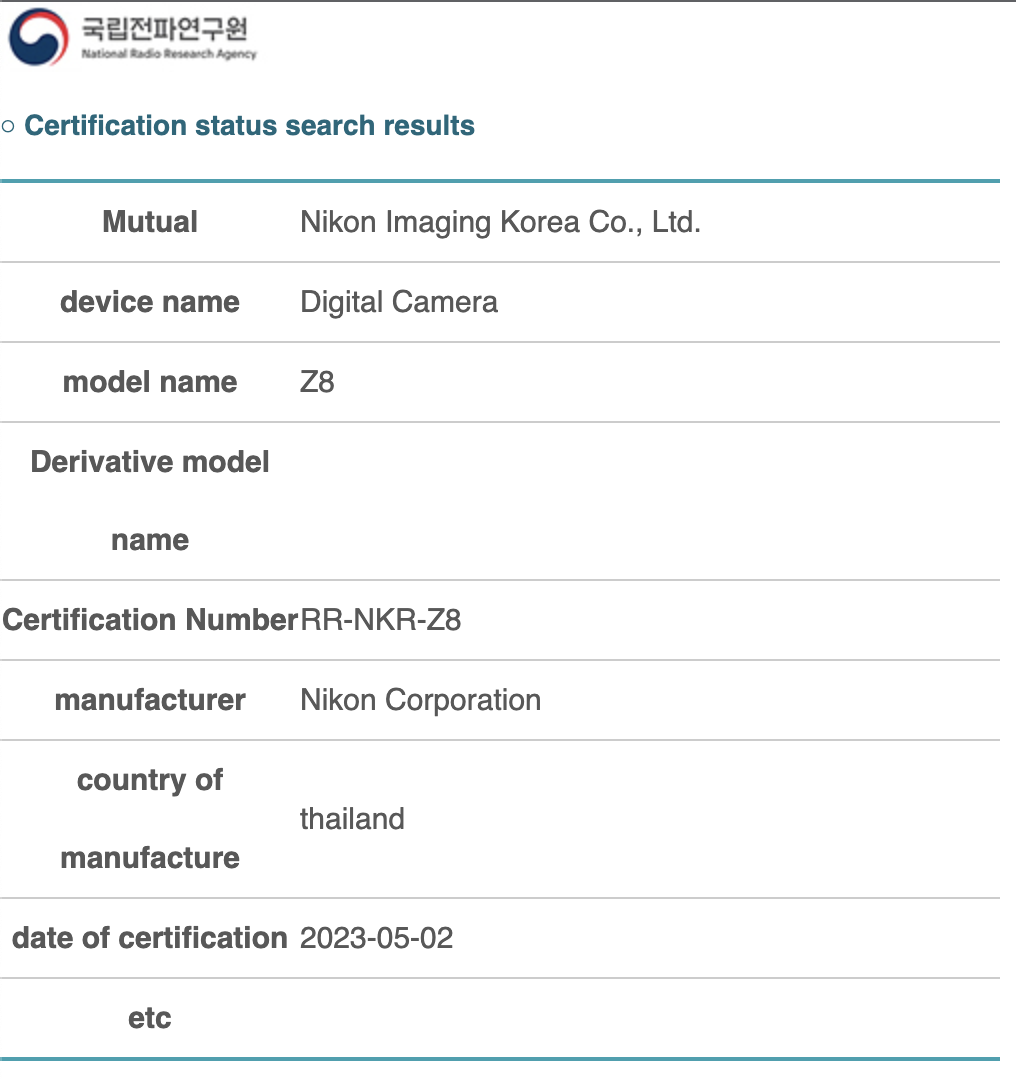Image resolution: width=1016 pixels, height=1080 pixels.
Task: Click the manufacturer row label
Action: point(150,700)
